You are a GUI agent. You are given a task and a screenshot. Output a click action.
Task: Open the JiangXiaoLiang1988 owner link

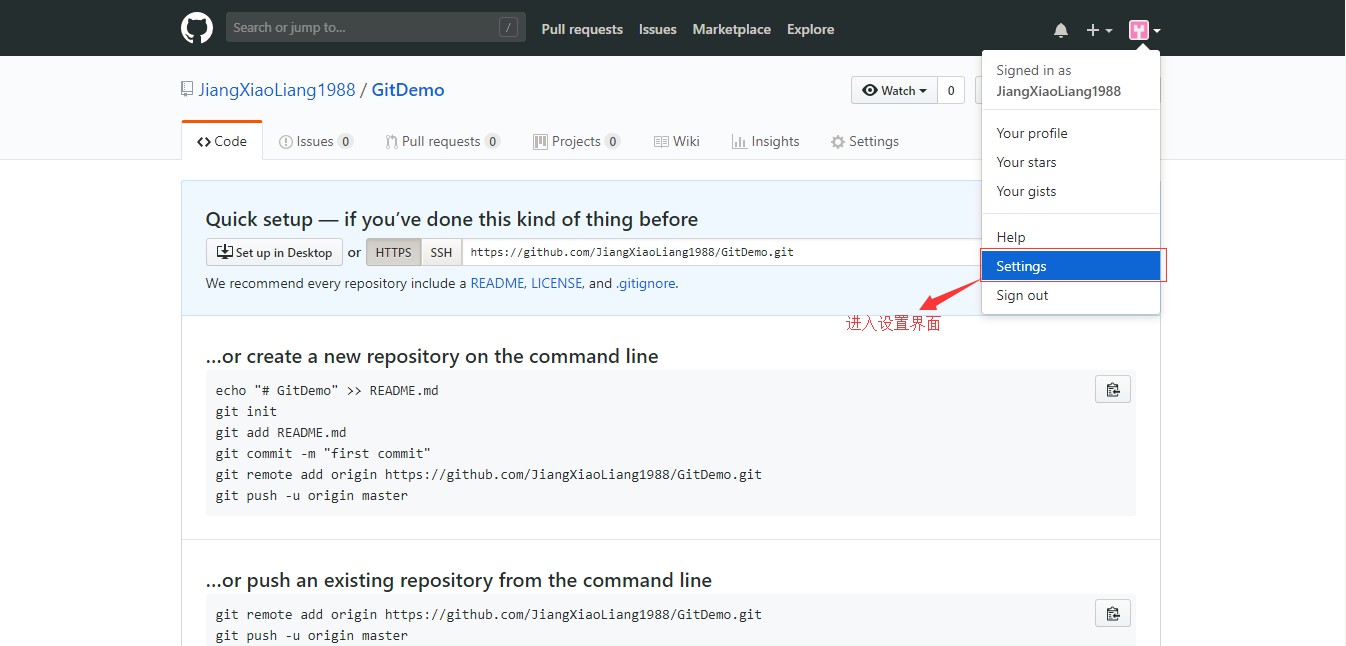277,90
